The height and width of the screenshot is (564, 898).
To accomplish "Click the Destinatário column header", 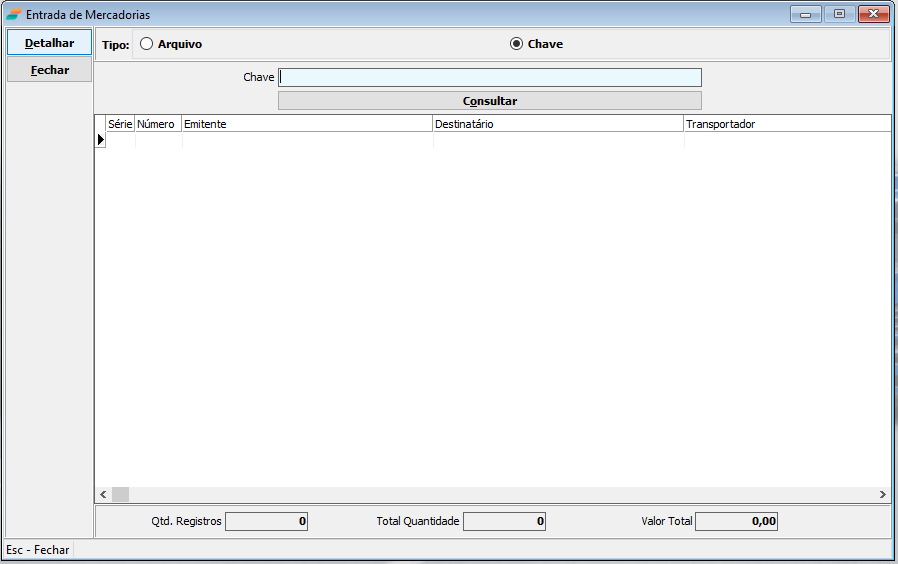I will pyautogui.click(x=557, y=124).
